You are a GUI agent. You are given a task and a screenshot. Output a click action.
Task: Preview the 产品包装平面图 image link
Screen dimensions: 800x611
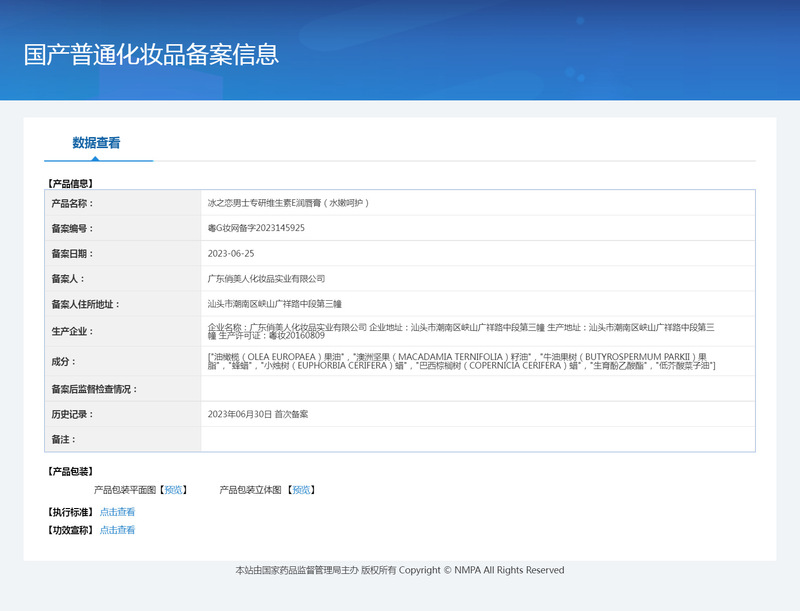coord(173,490)
